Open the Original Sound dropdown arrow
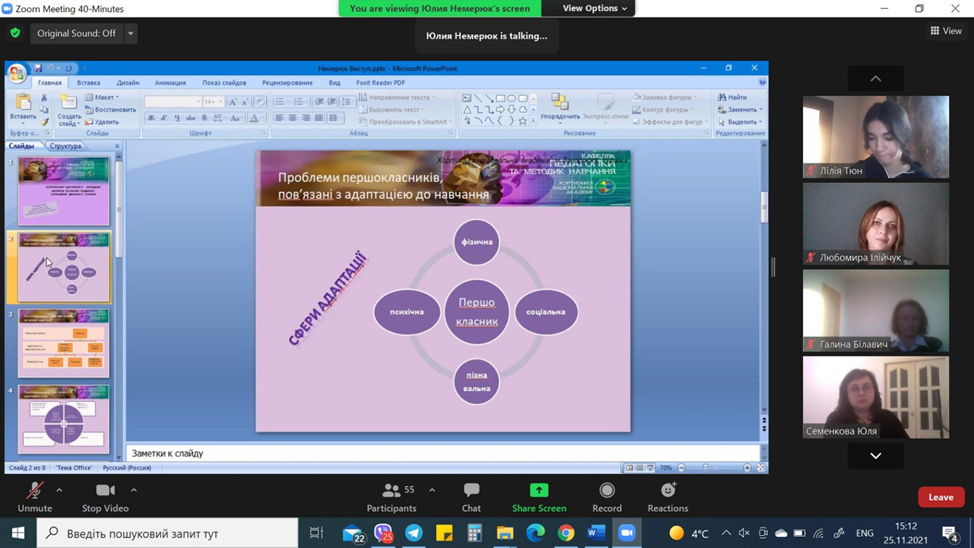Image resolution: width=974 pixels, height=548 pixels. click(130, 33)
